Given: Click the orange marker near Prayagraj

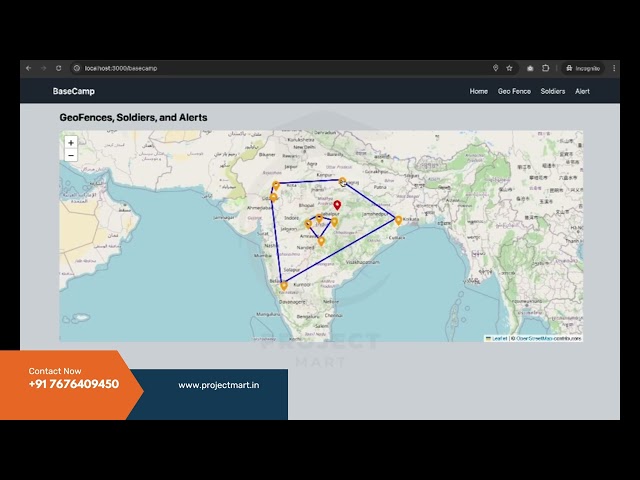Looking at the screenshot, I should coord(342,182).
